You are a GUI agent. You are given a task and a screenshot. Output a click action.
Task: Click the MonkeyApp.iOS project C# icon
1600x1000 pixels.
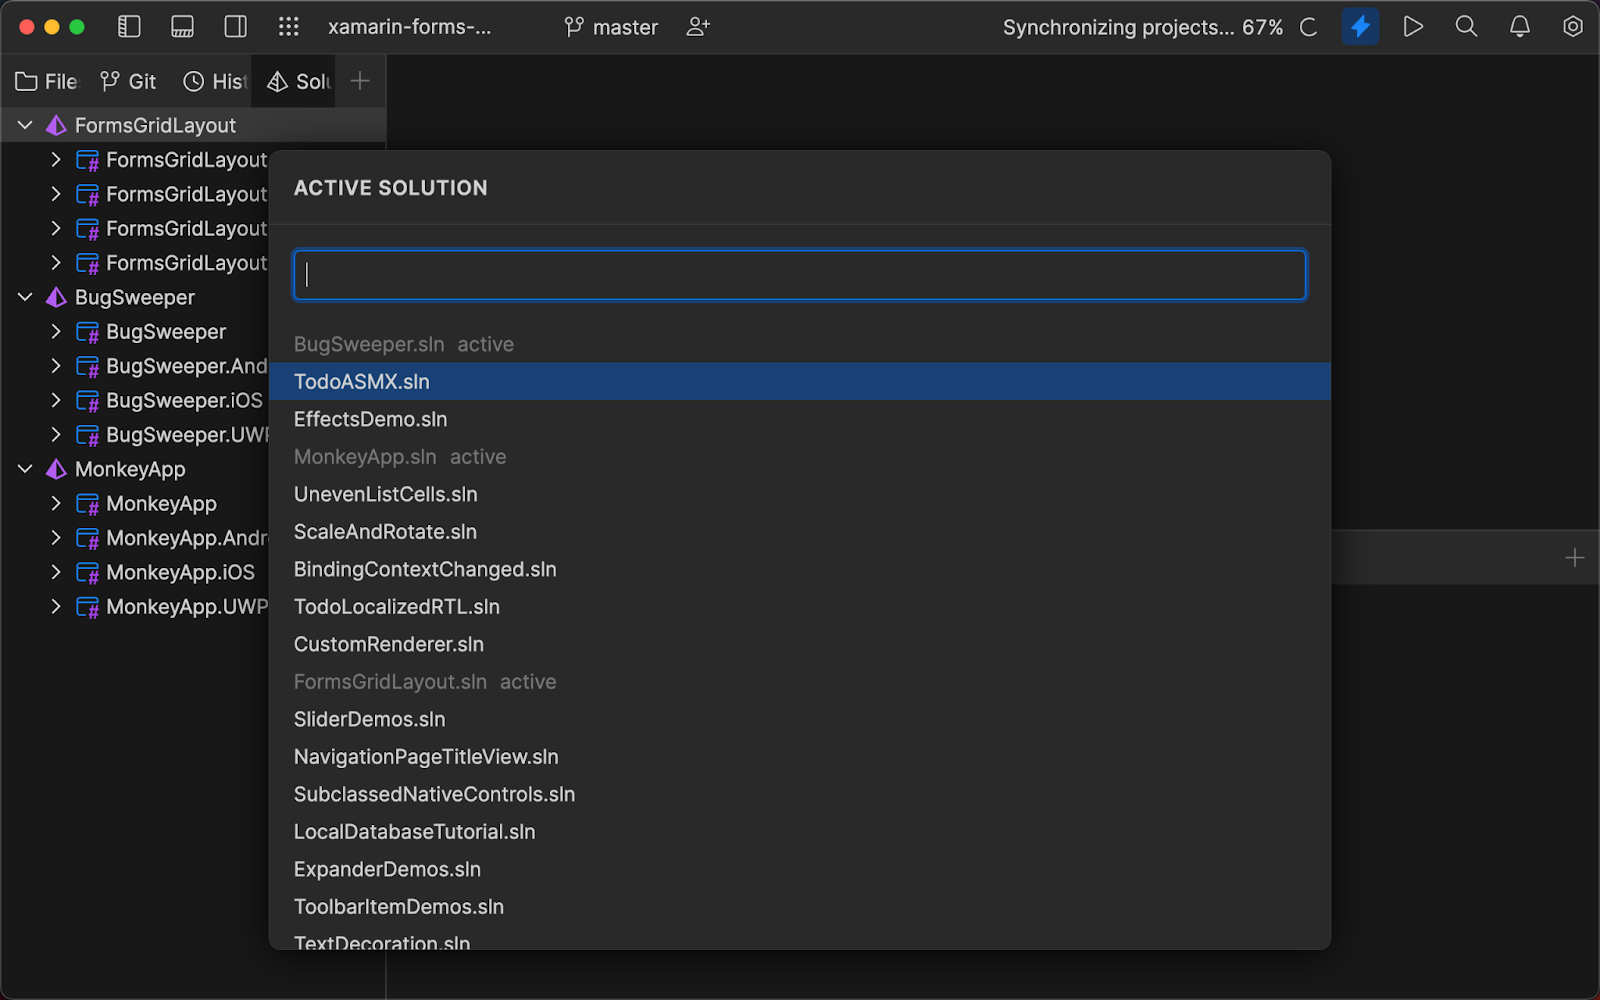[88, 573]
